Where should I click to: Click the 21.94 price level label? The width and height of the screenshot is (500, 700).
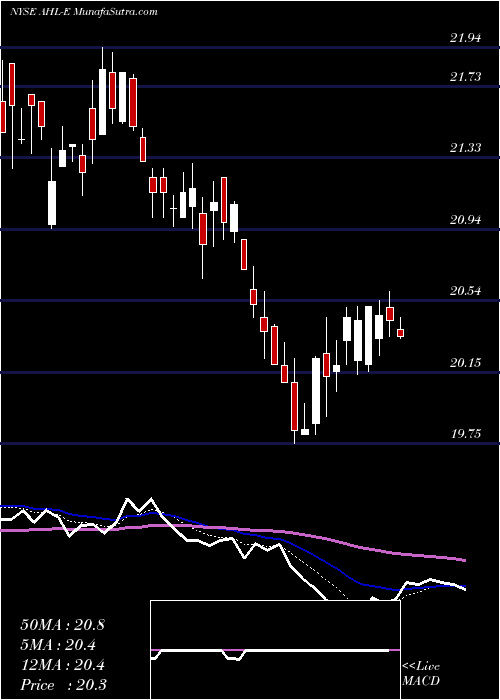(466, 38)
